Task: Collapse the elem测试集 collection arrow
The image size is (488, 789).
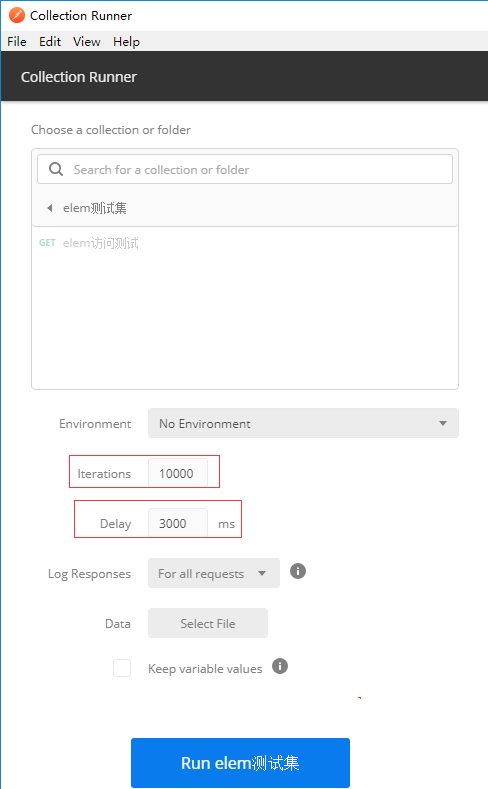Action: (x=49, y=208)
